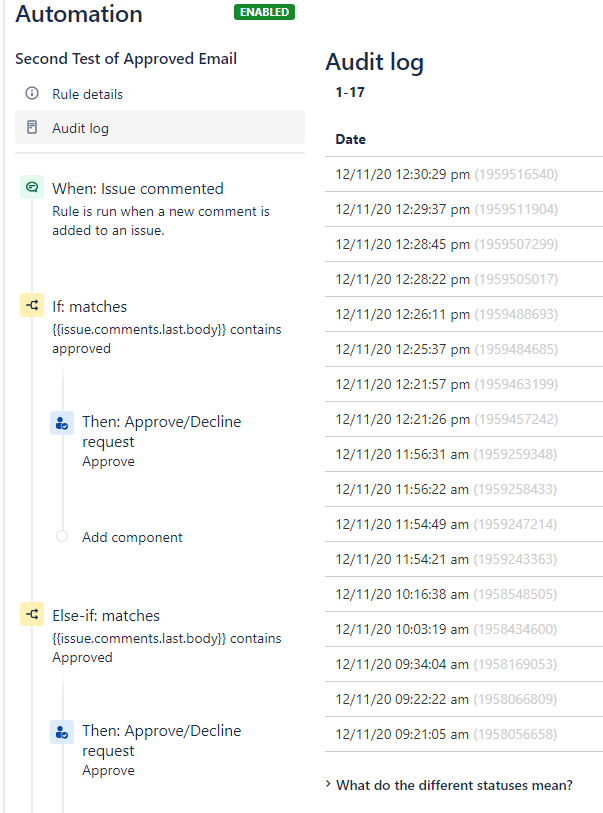
Task: Click the 'Else-if: matches' branch icon
Action: coord(32,615)
